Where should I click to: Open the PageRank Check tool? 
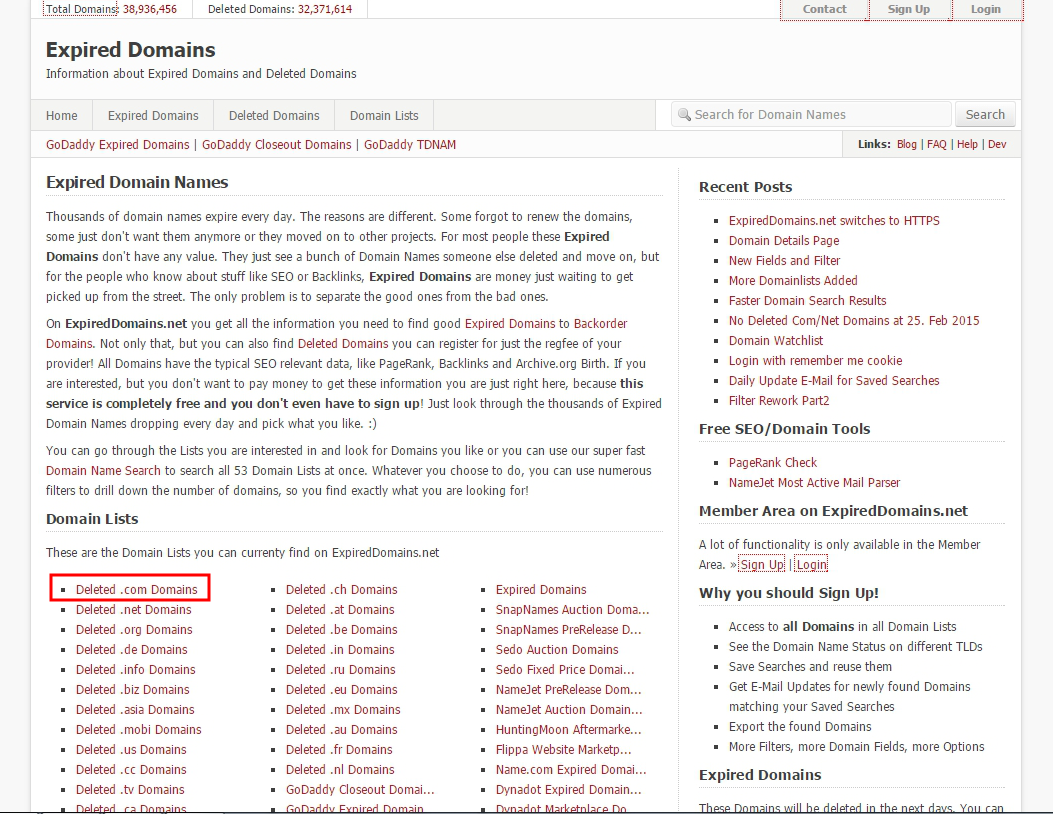pos(773,462)
